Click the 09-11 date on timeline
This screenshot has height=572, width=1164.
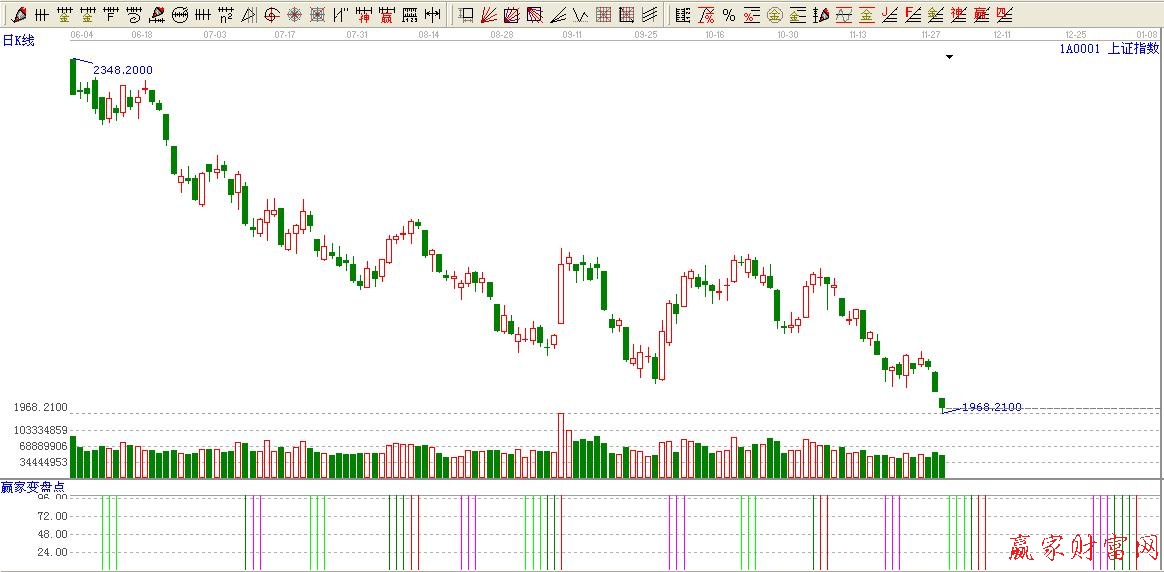[x=572, y=34]
